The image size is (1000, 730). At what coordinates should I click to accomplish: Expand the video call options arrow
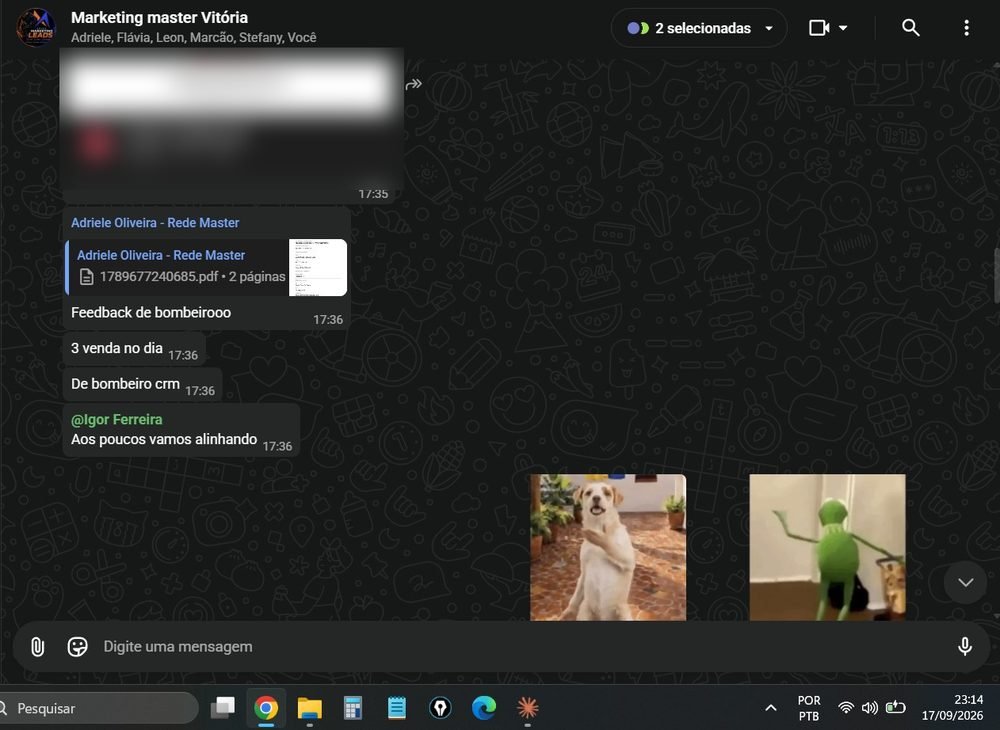pos(843,28)
